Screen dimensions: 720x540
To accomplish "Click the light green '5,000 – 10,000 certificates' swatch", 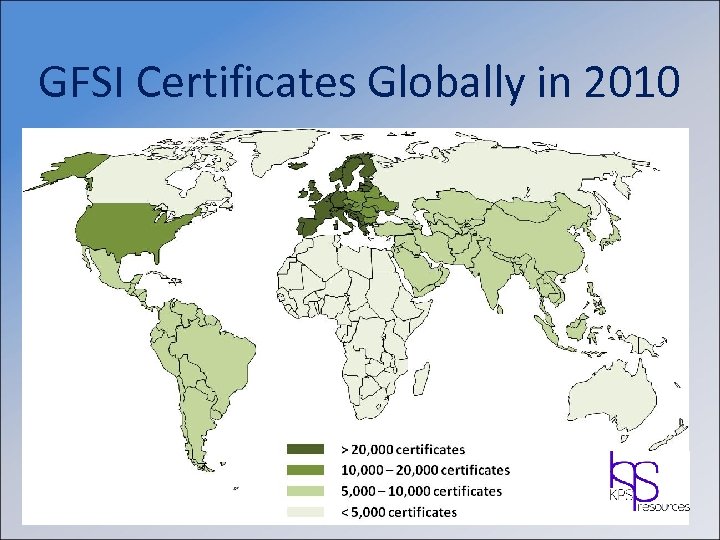I will pos(305,491).
